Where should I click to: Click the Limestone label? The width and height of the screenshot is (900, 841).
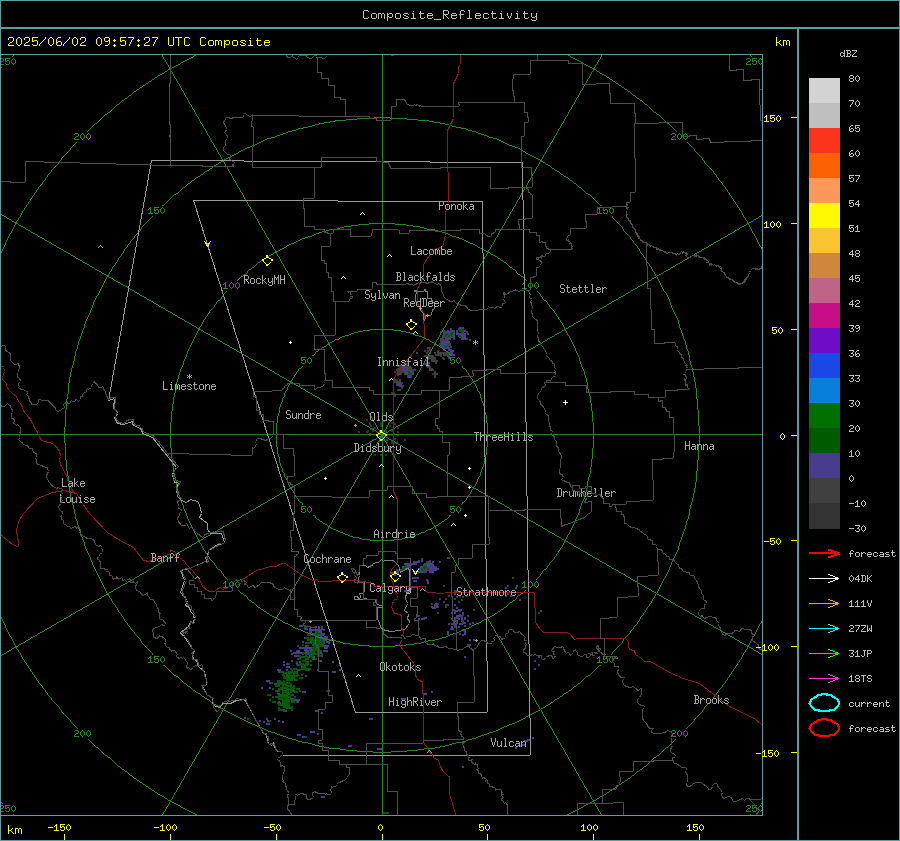[x=189, y=386]
